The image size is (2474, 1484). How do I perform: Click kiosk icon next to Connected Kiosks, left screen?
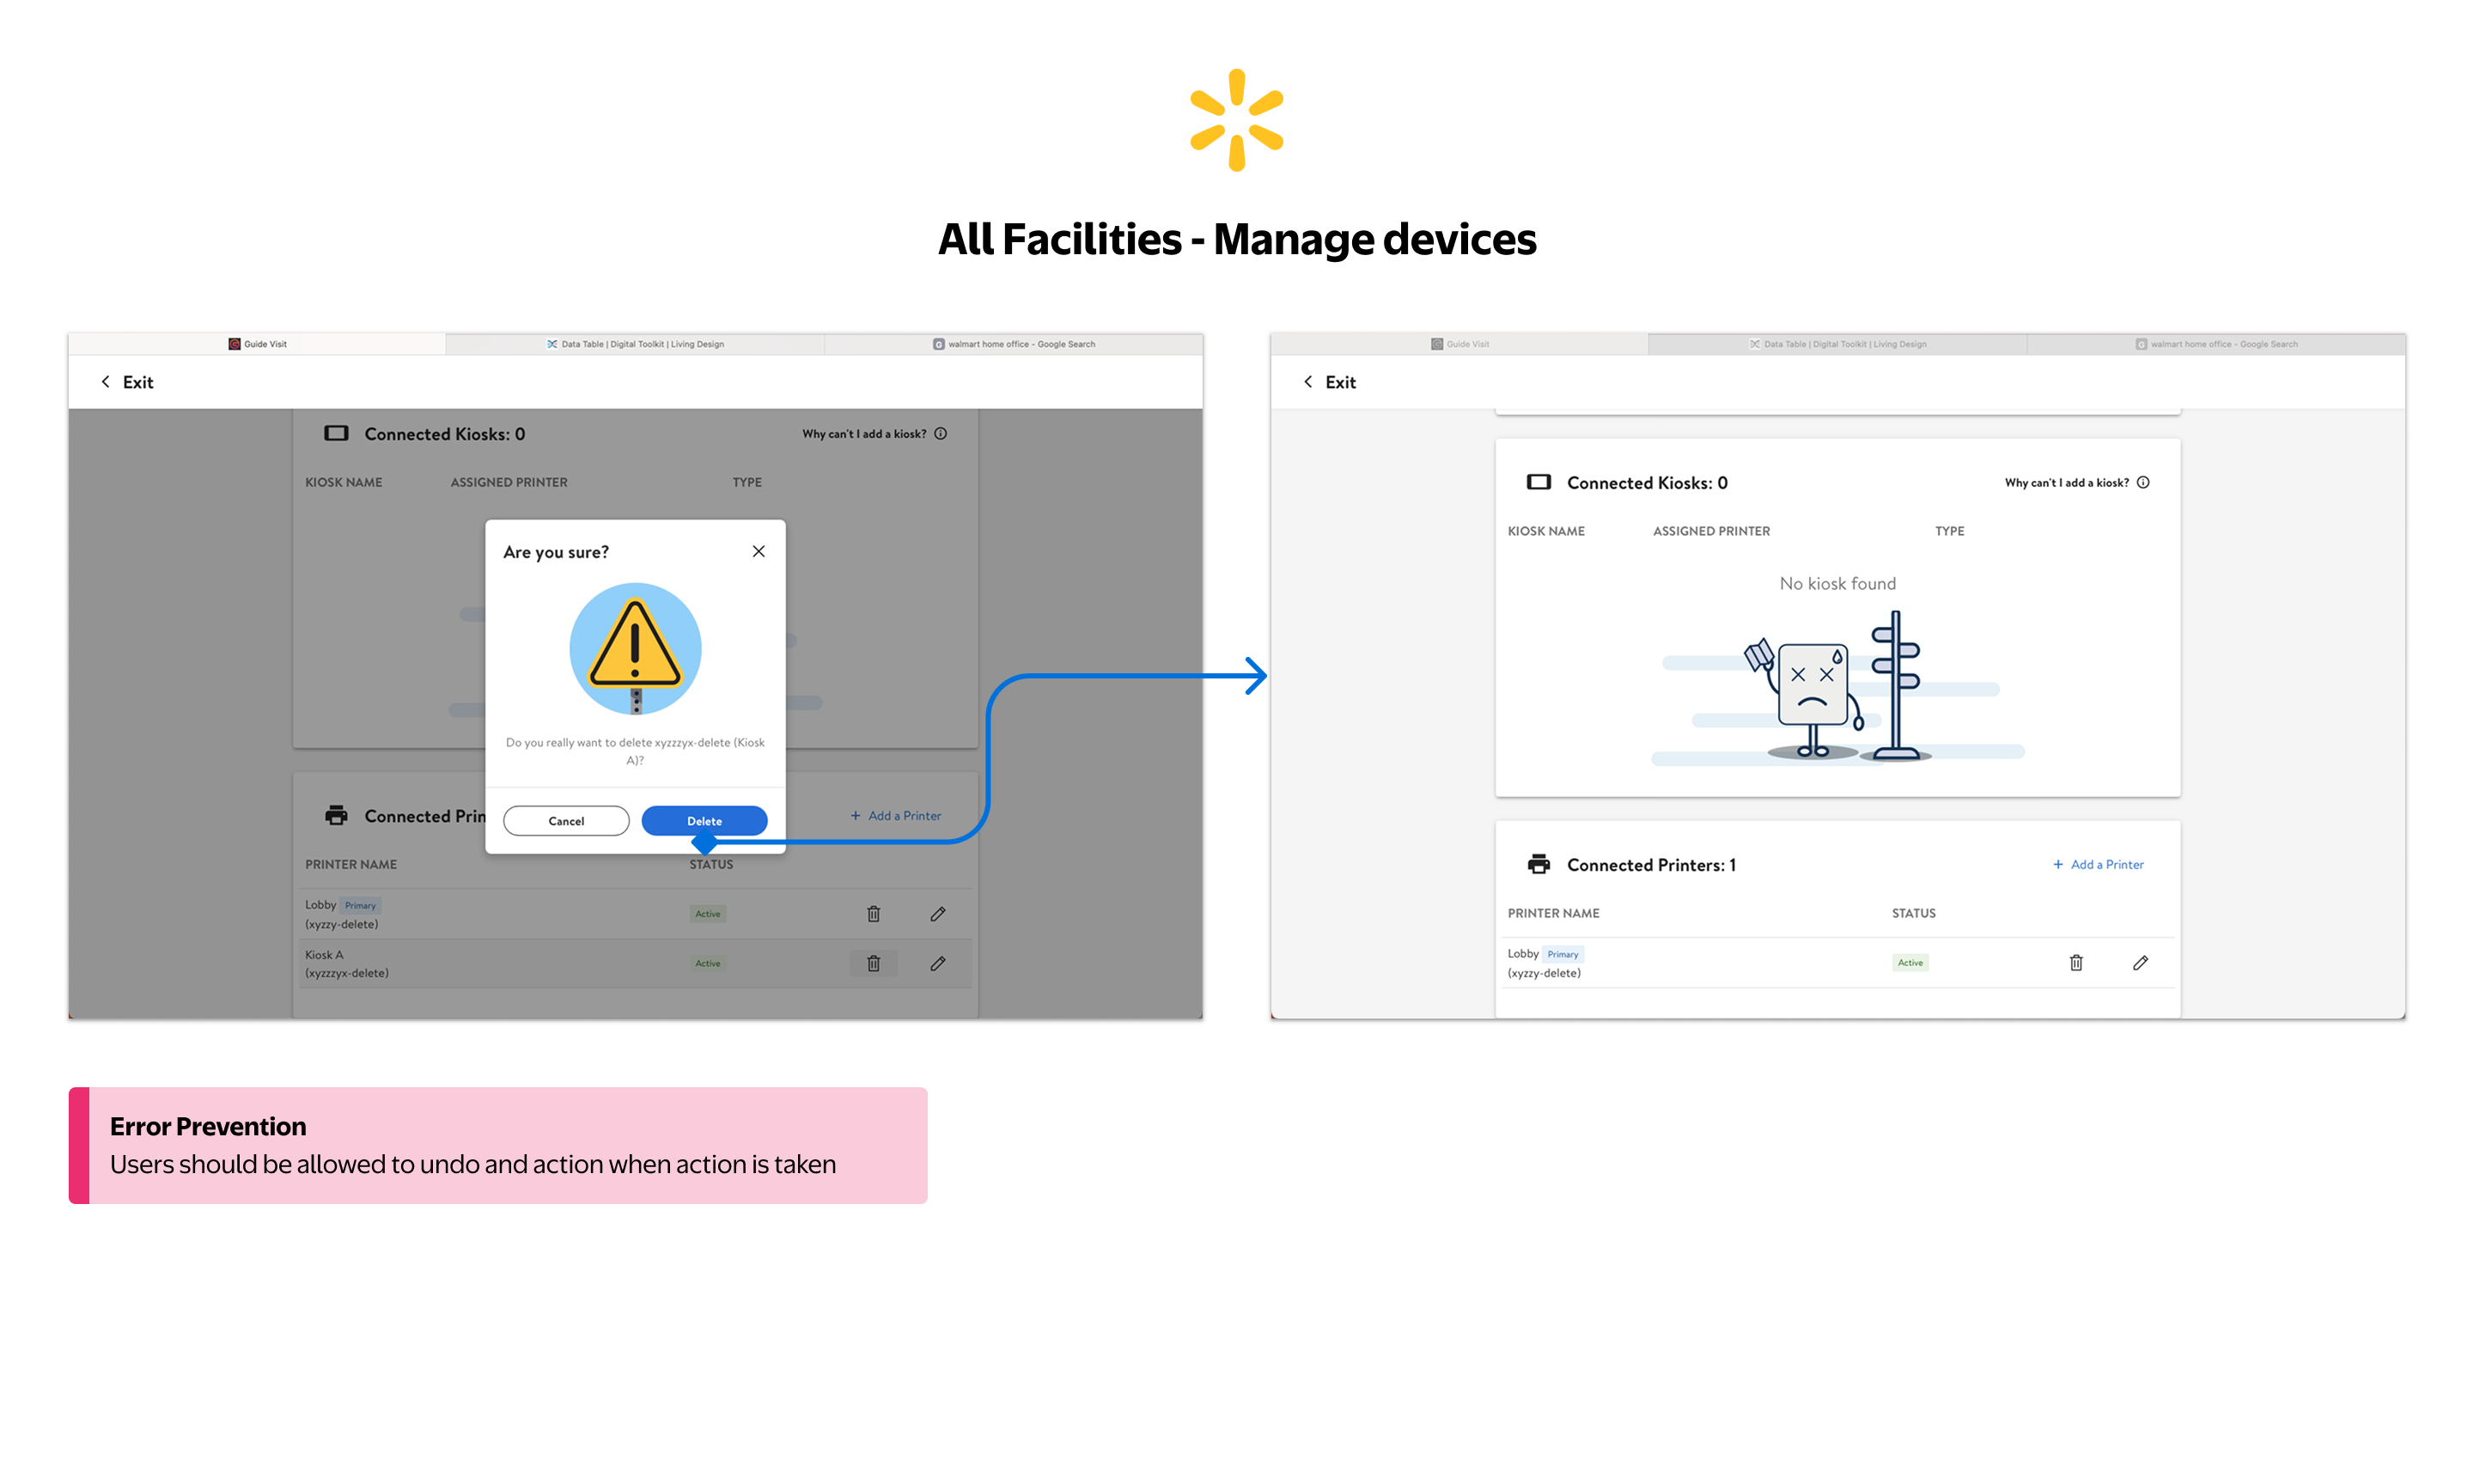tap(336, 434)
